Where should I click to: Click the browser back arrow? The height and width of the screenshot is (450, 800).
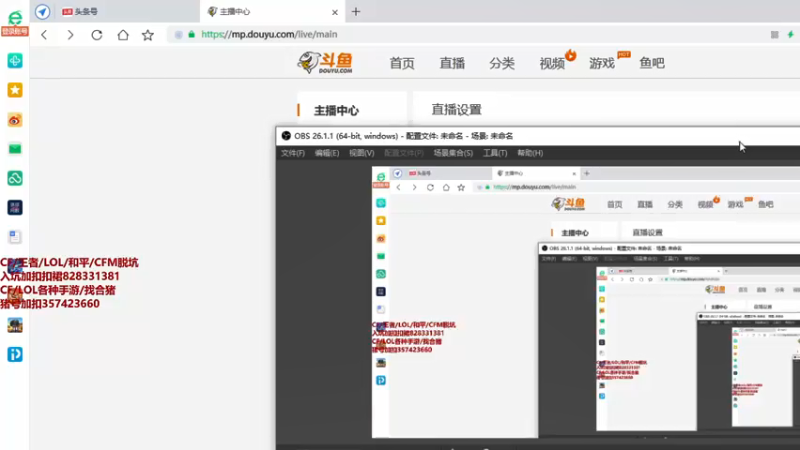tap(44, 35)
